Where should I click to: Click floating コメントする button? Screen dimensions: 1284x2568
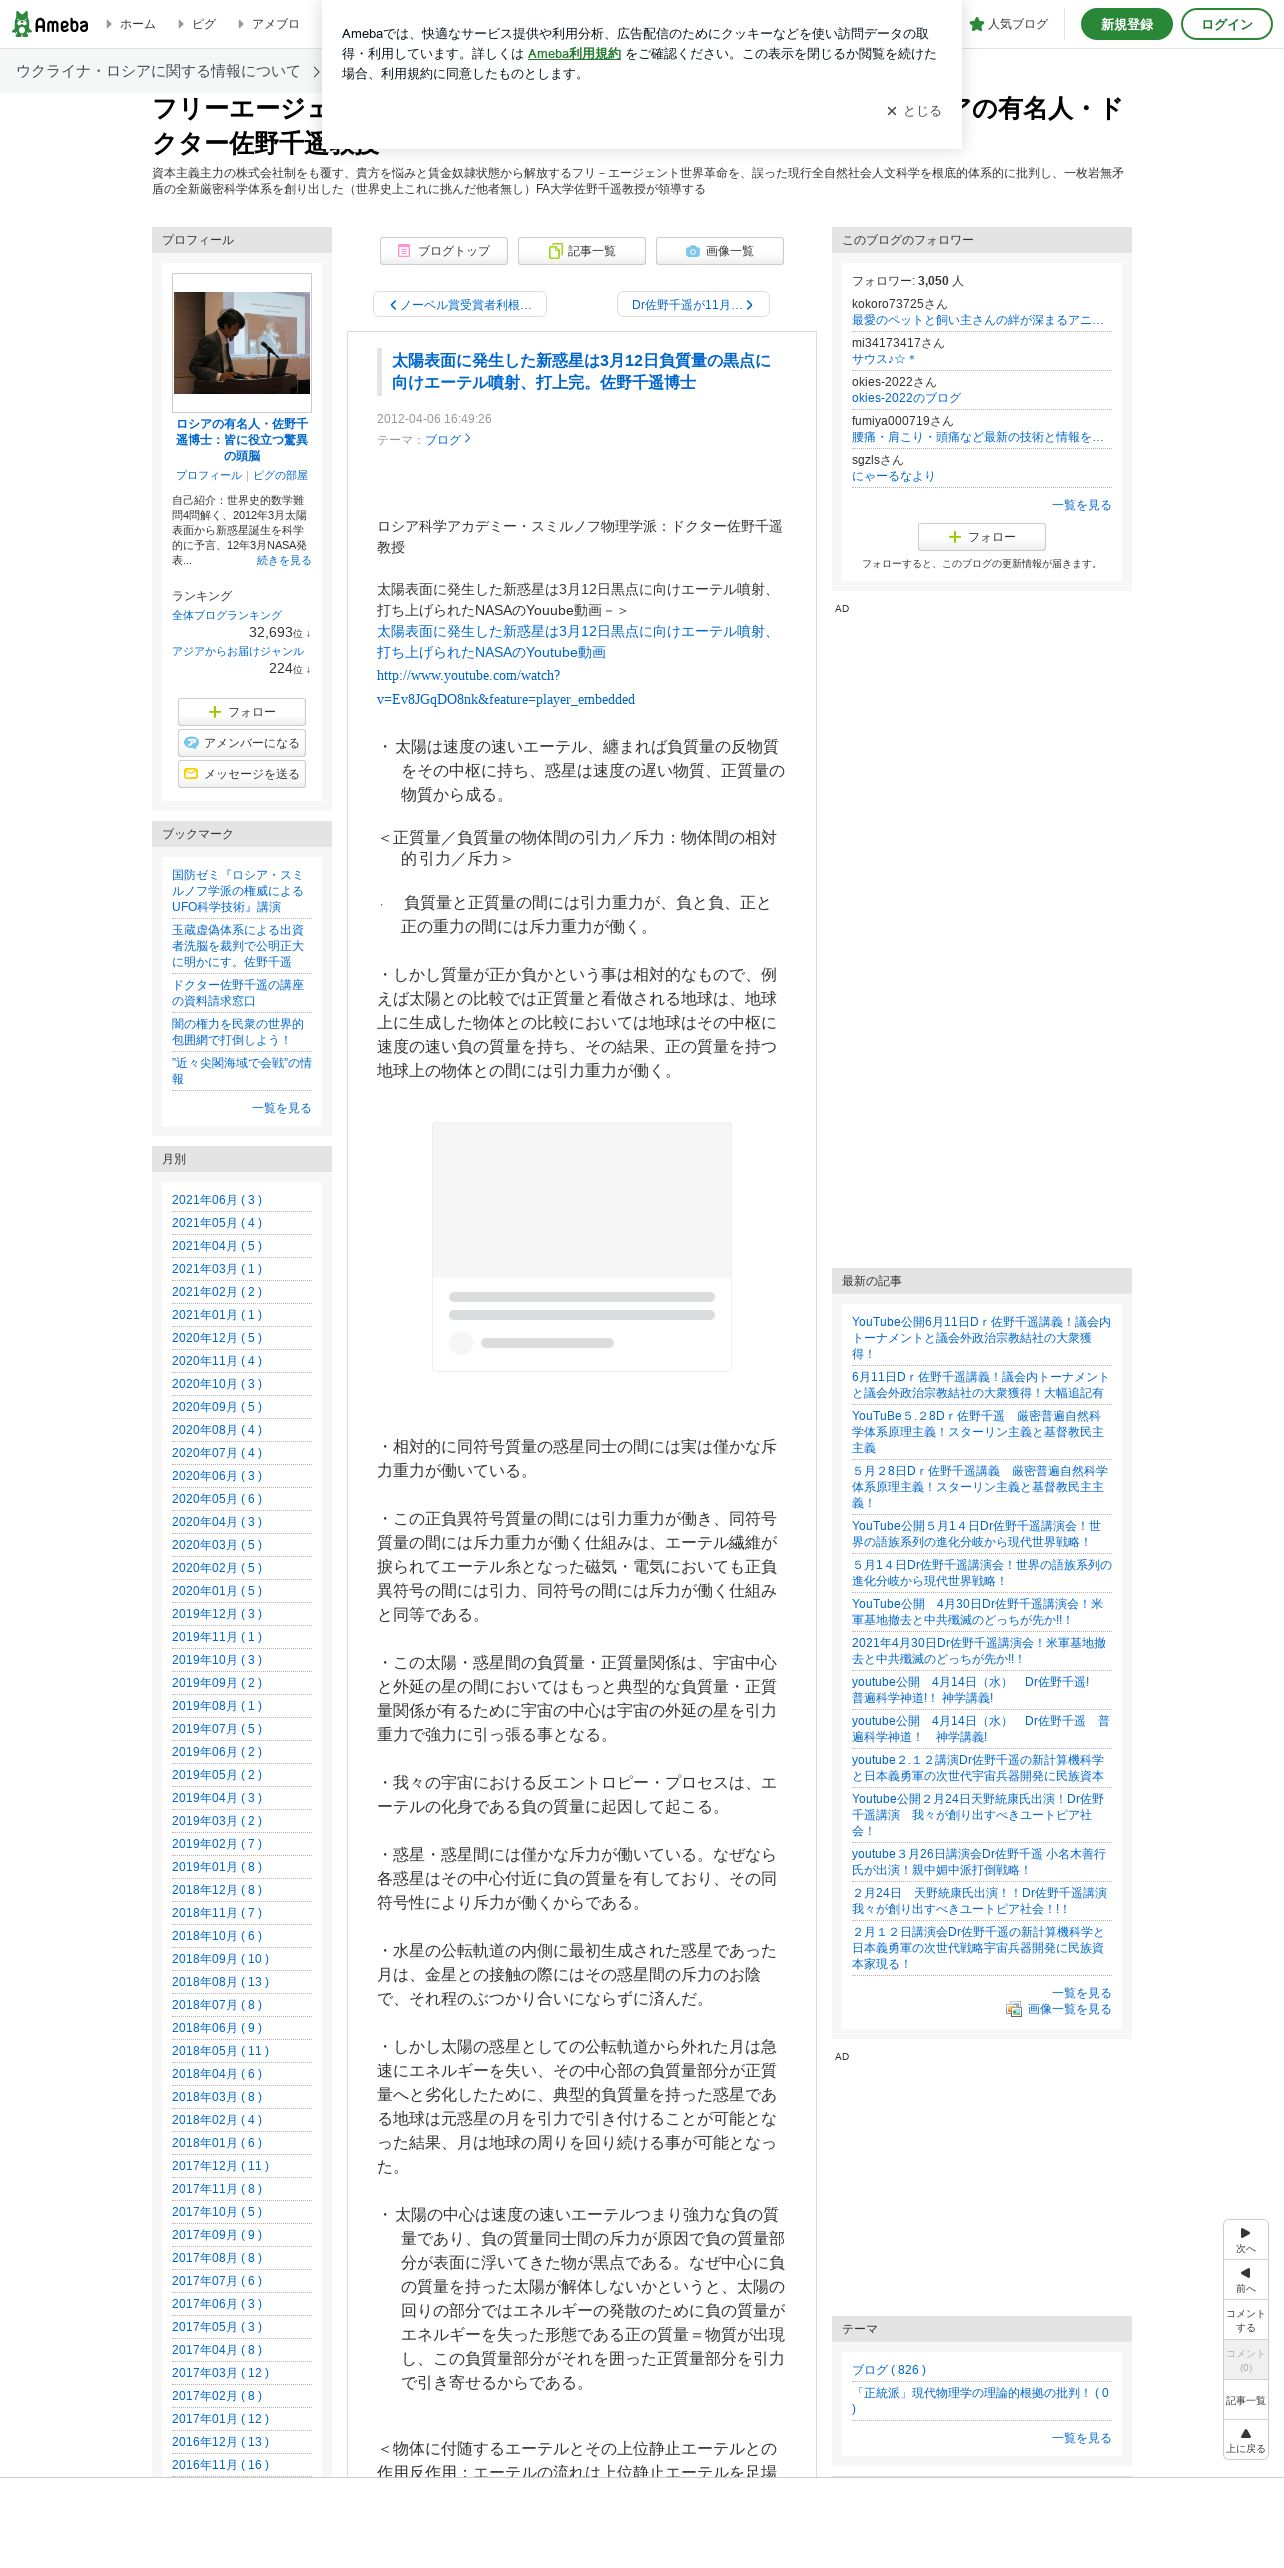point(1246,2320)
